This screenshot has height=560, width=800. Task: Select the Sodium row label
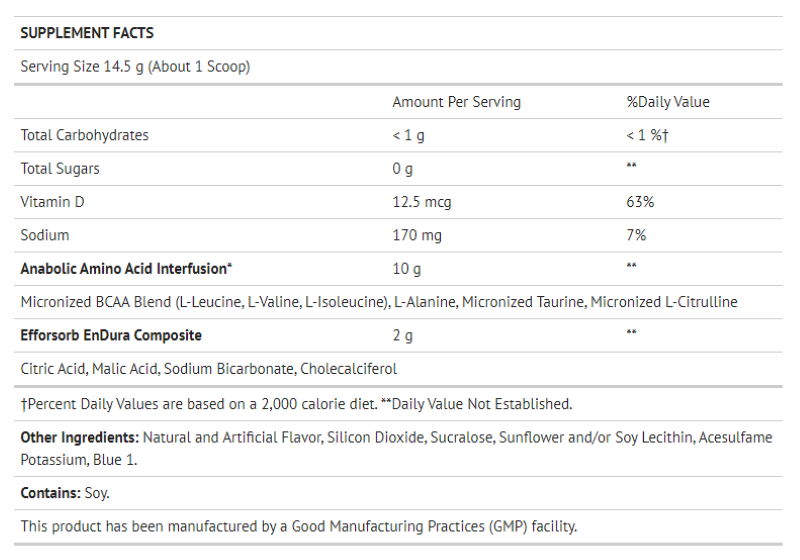[x=45, y=235]
